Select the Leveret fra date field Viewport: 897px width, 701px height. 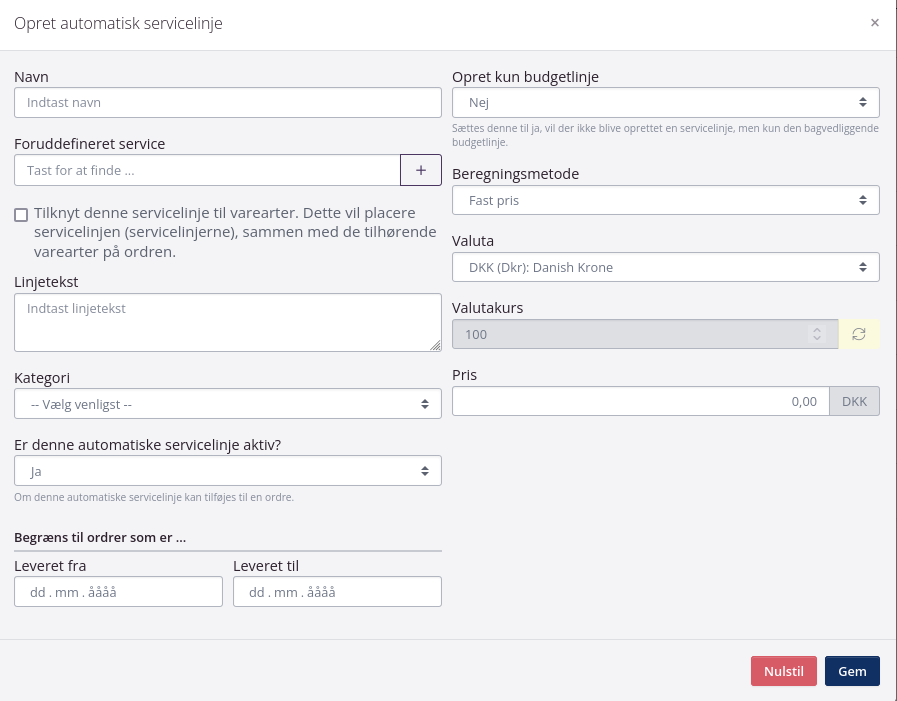tap(118, 592)
